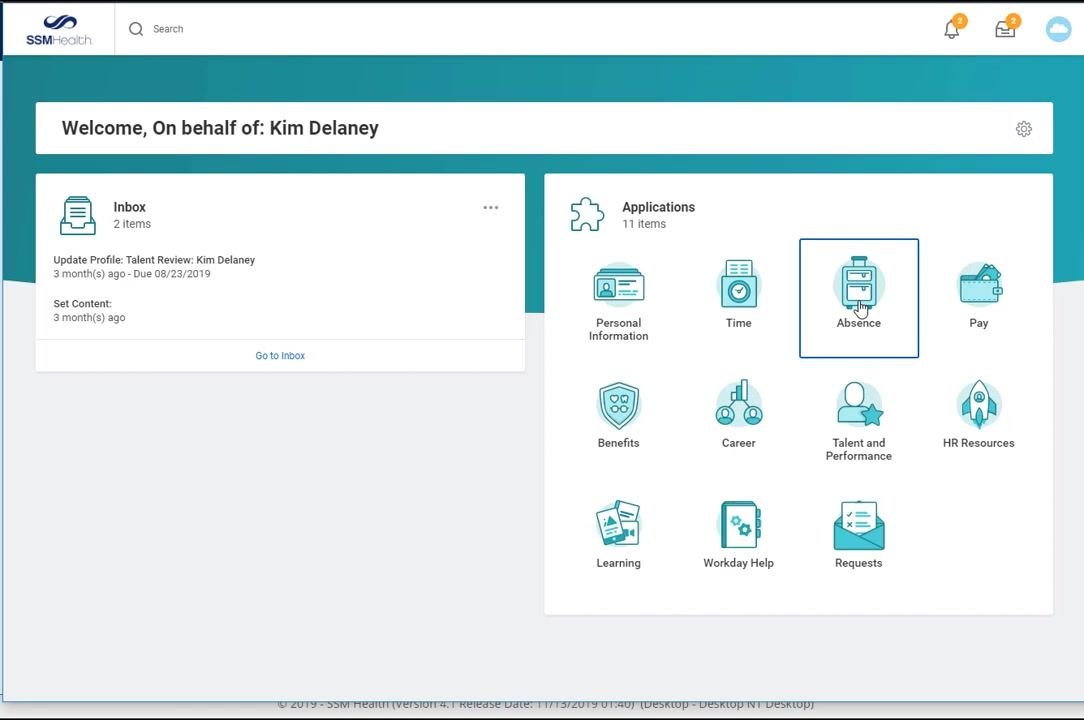
Task: Open the Inbox card ellipsis menu
Action: coord(491,207)
